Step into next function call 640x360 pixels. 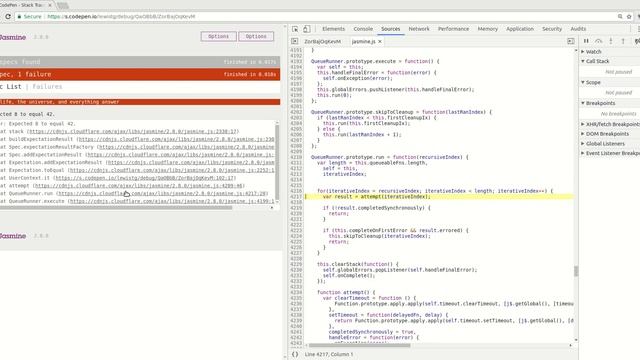pos(611,41)
